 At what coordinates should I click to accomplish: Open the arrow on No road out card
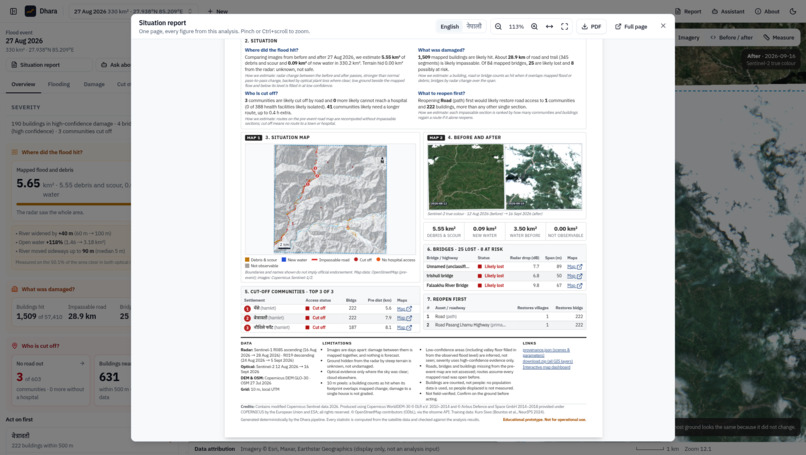tap(82, 363)
